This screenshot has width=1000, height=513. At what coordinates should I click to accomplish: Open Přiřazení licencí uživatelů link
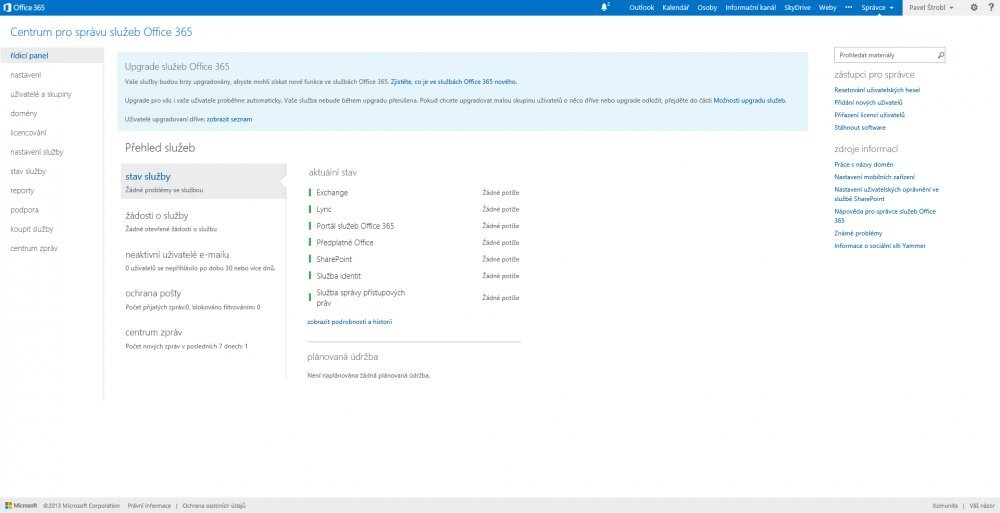(869, 115)
